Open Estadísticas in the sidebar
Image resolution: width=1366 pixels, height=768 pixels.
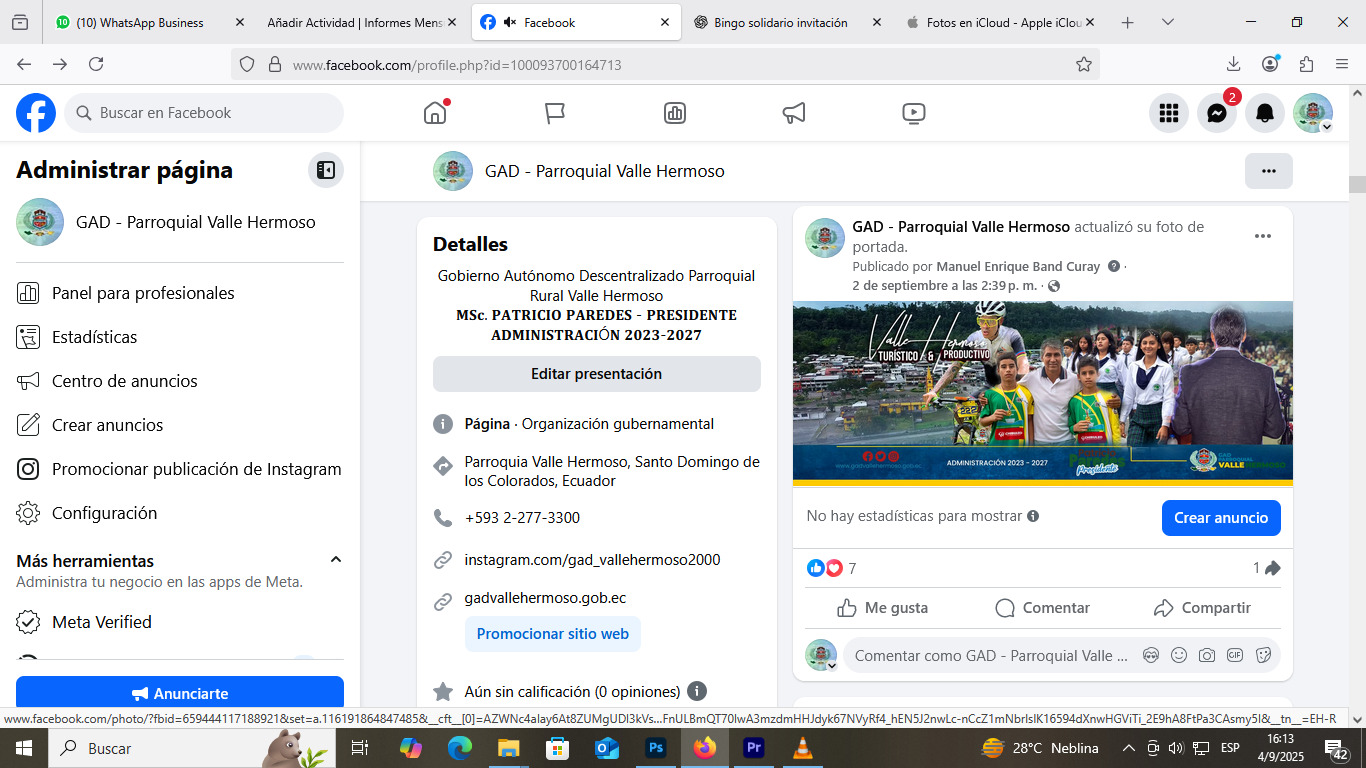(x=94, y=337)
